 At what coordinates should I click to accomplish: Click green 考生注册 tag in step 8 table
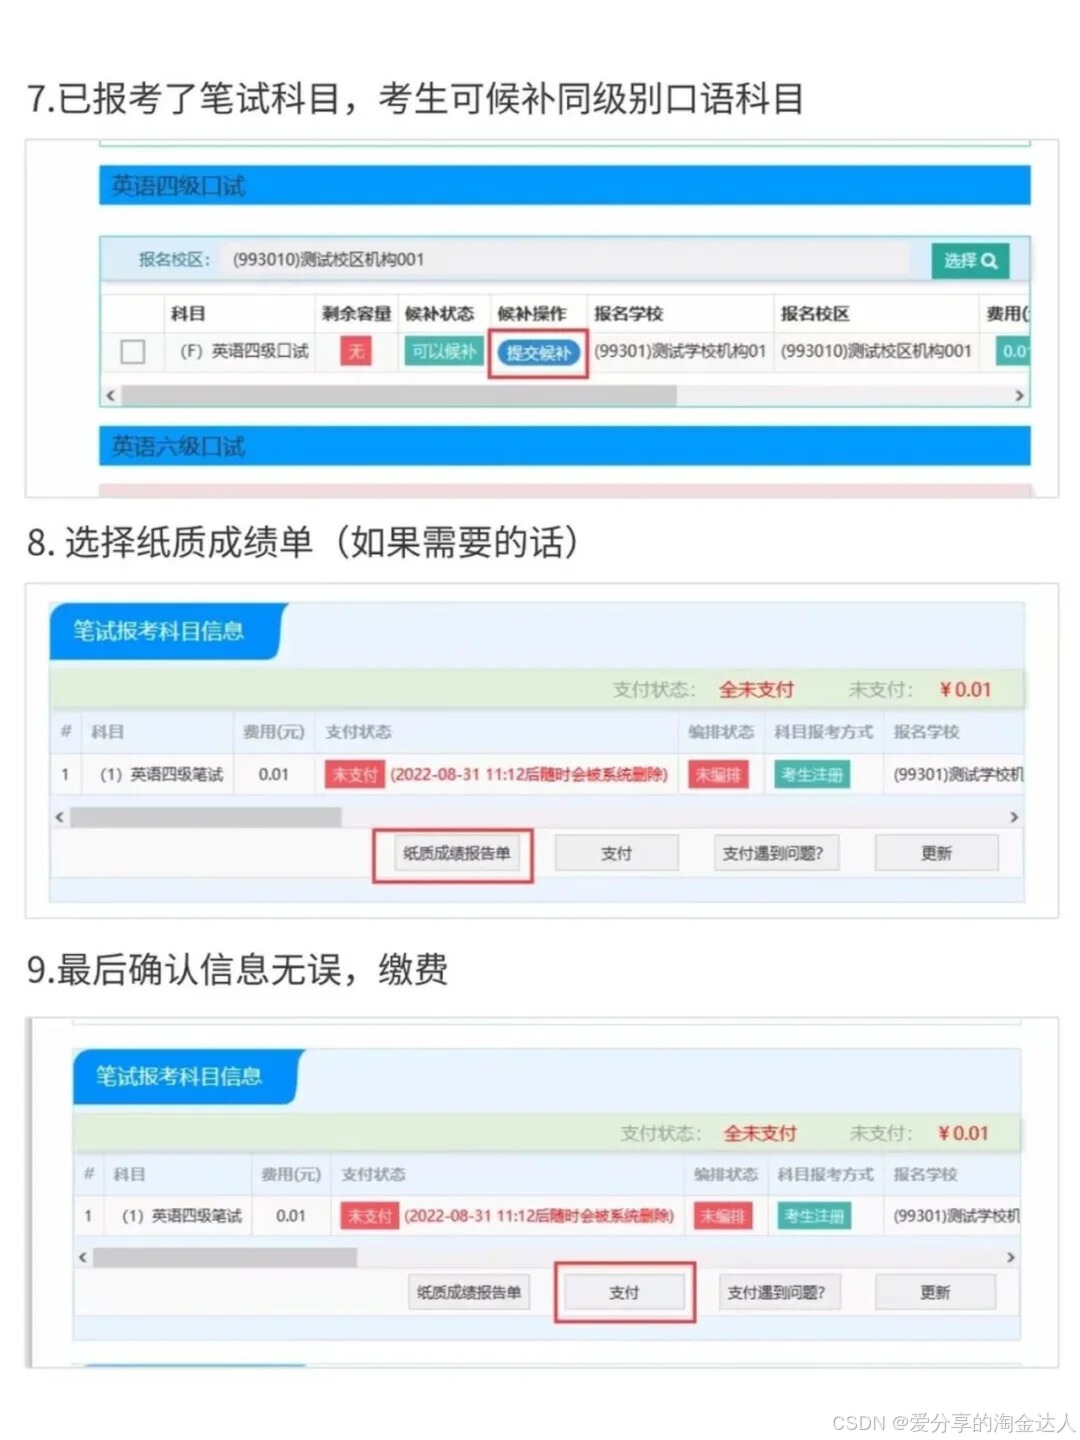[812, 775]
